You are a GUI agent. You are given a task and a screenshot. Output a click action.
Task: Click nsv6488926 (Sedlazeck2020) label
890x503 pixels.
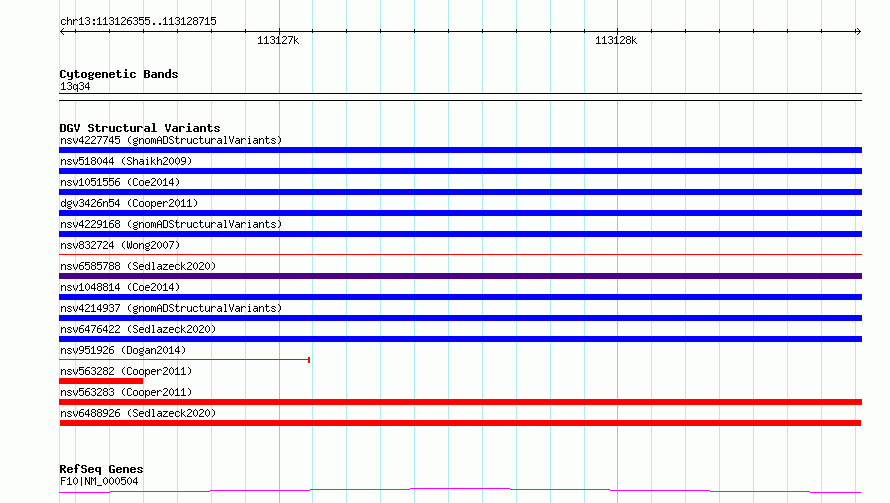coord(138,413)
